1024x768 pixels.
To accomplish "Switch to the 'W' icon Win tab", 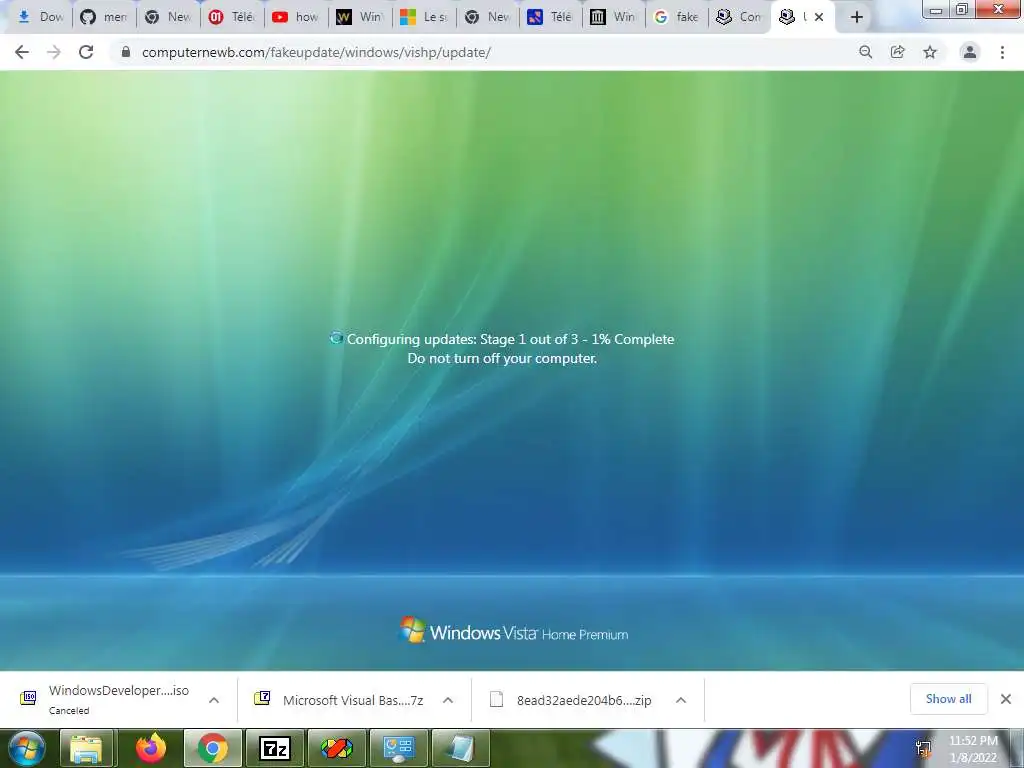I will 360,17.
